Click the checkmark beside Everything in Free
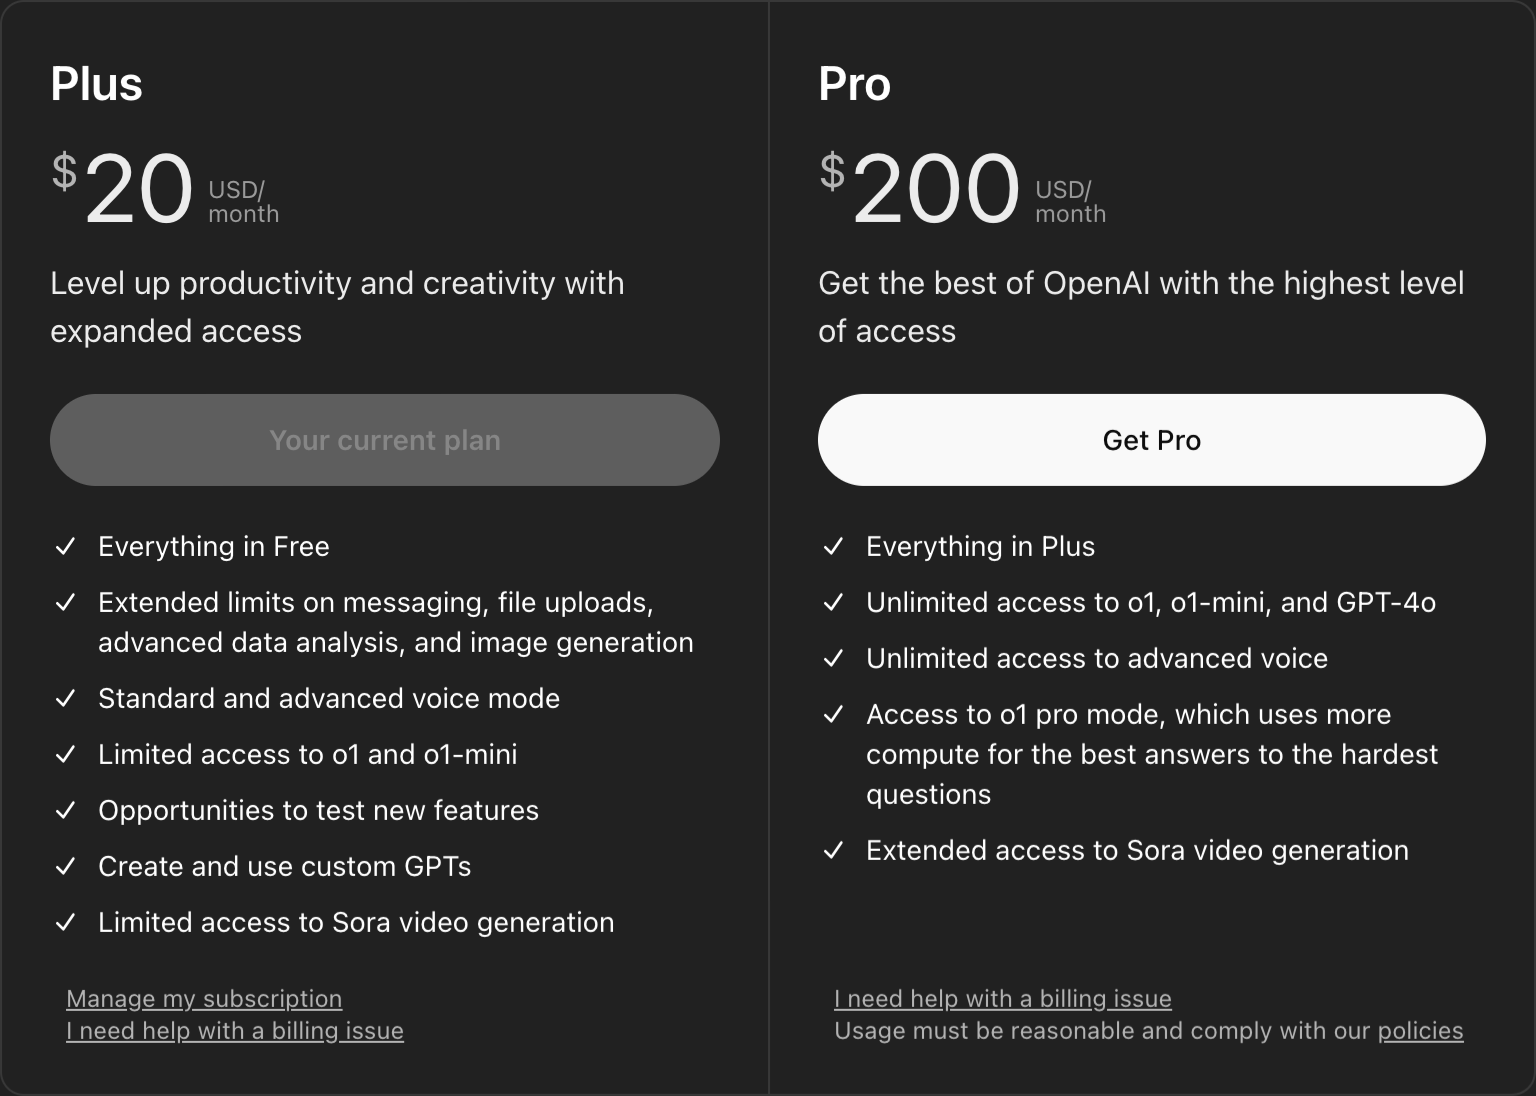 click(66, 546)
